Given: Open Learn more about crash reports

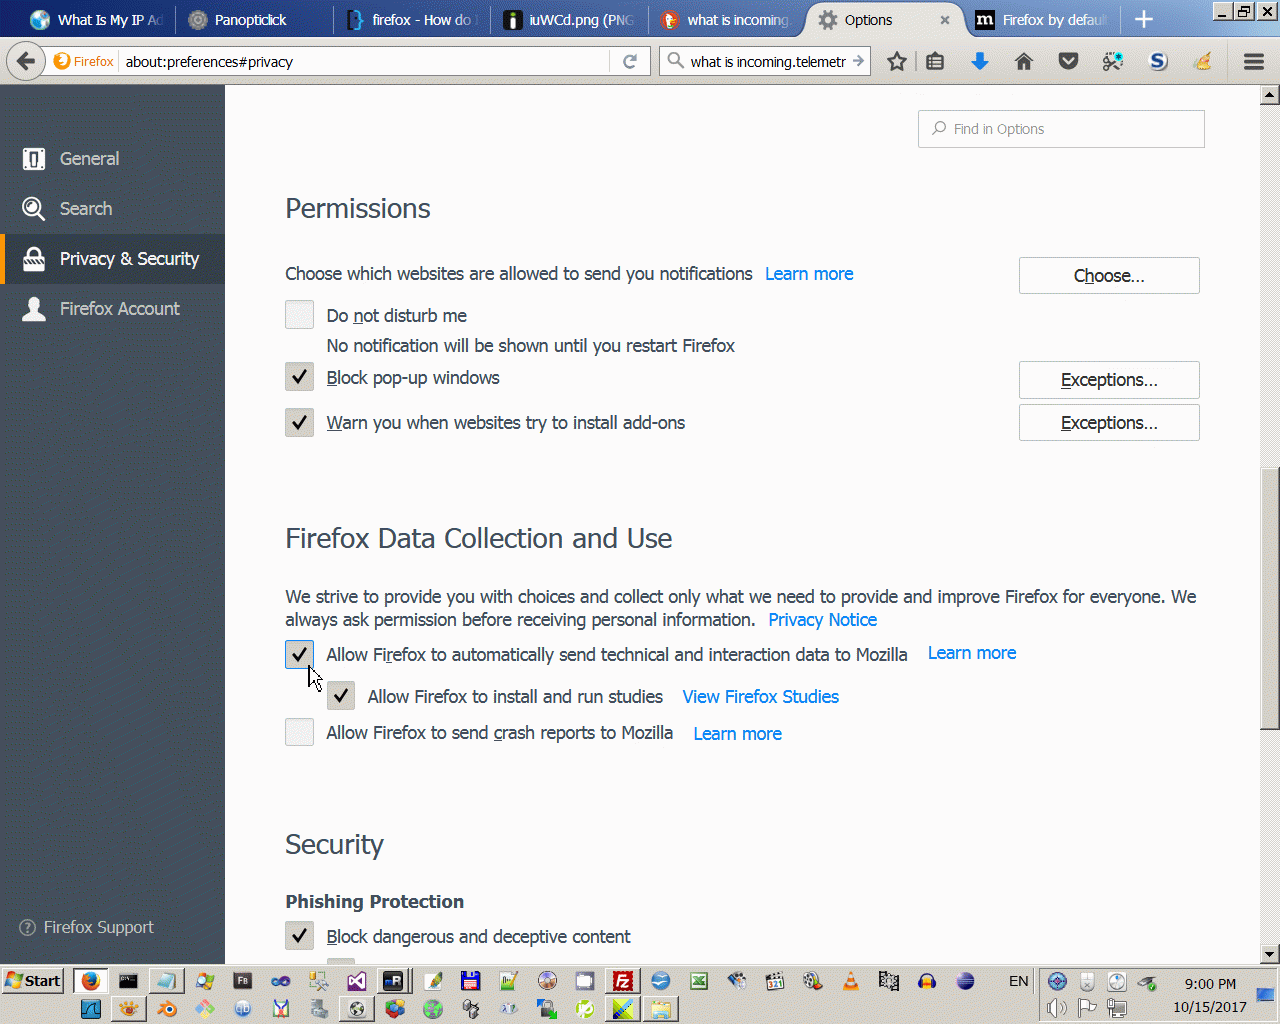Looking at the screenshot, I should (737, 734).
